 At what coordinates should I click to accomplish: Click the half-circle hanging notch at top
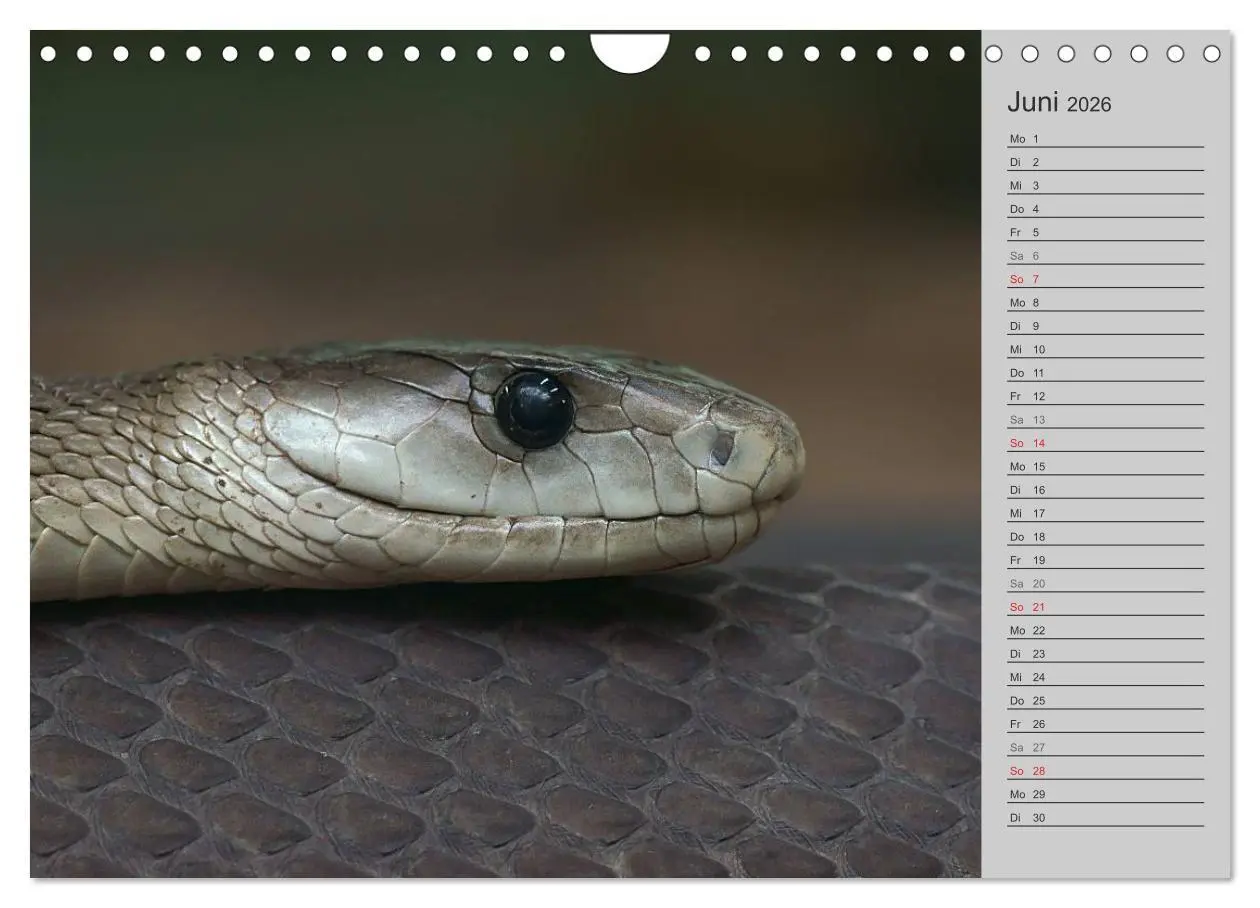click(630, 52)
